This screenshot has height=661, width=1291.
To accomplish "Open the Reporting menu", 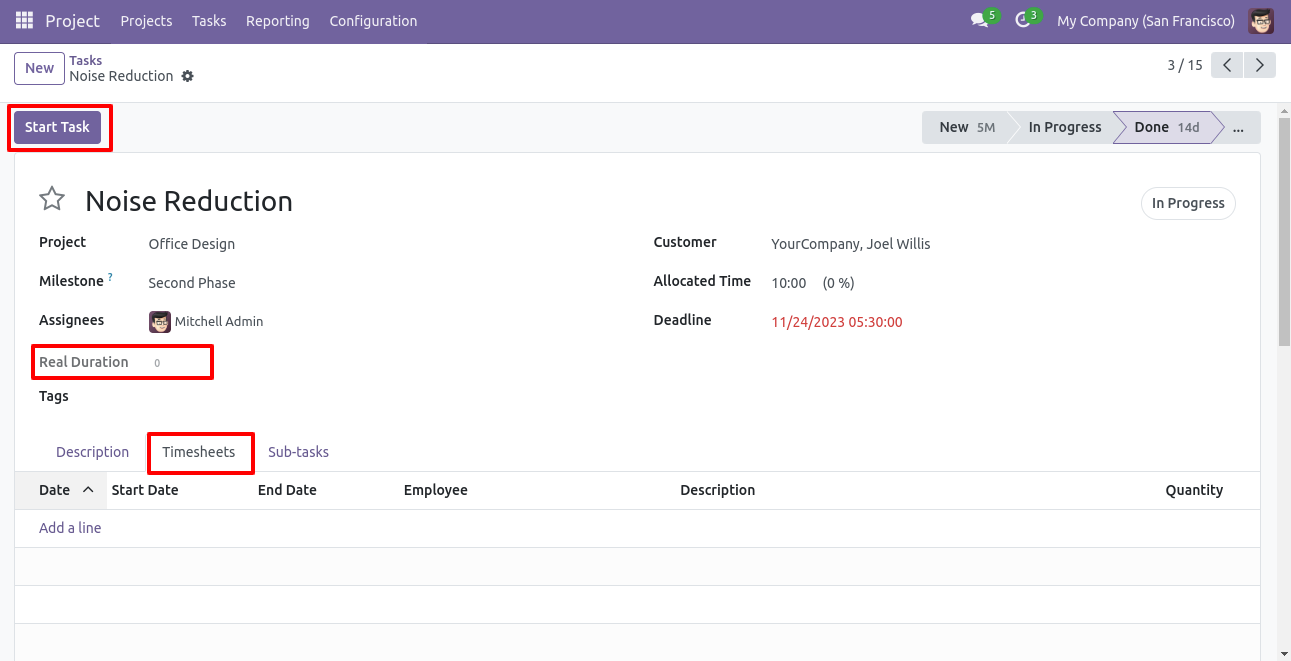I will click(277, 21).
